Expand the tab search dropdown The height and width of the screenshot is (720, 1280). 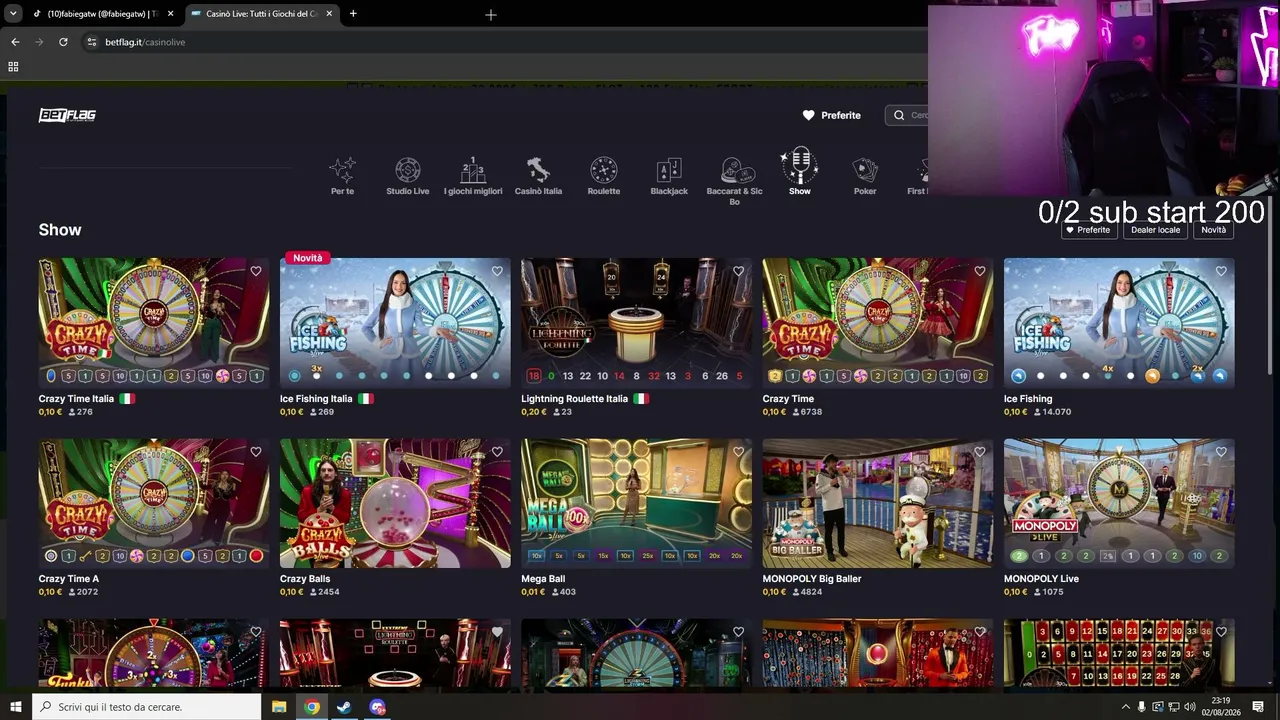[x=13, y=14]
